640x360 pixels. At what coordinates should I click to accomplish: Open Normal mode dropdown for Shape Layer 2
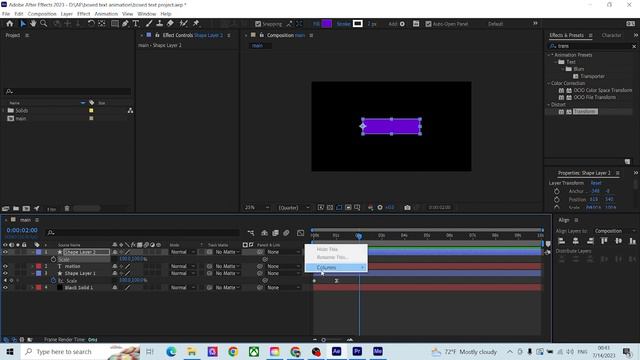click(x=182, y=252)
